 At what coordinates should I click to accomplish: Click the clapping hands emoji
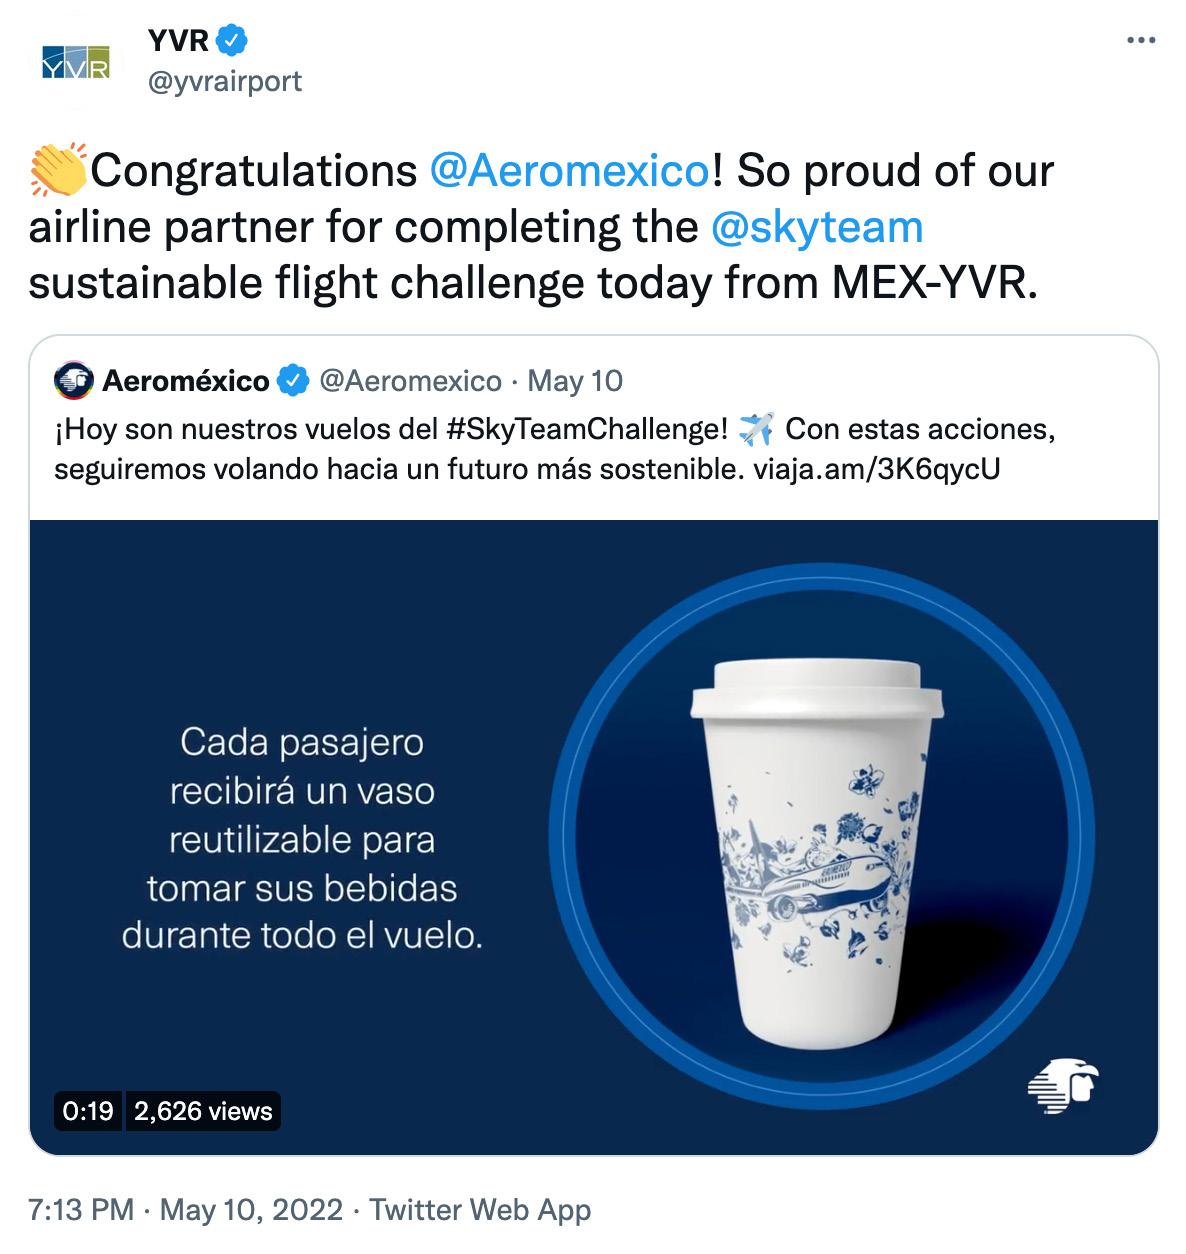coord(59,171)
